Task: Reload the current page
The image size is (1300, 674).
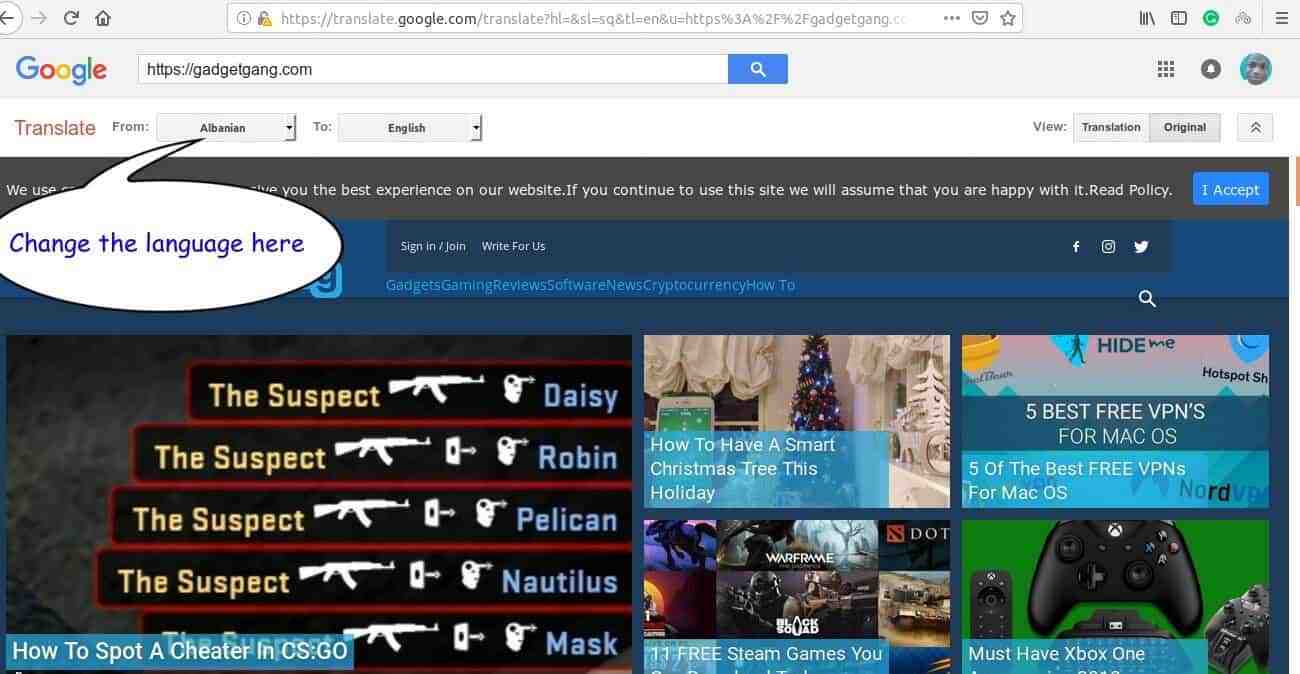Action: [x=71, y=18]
